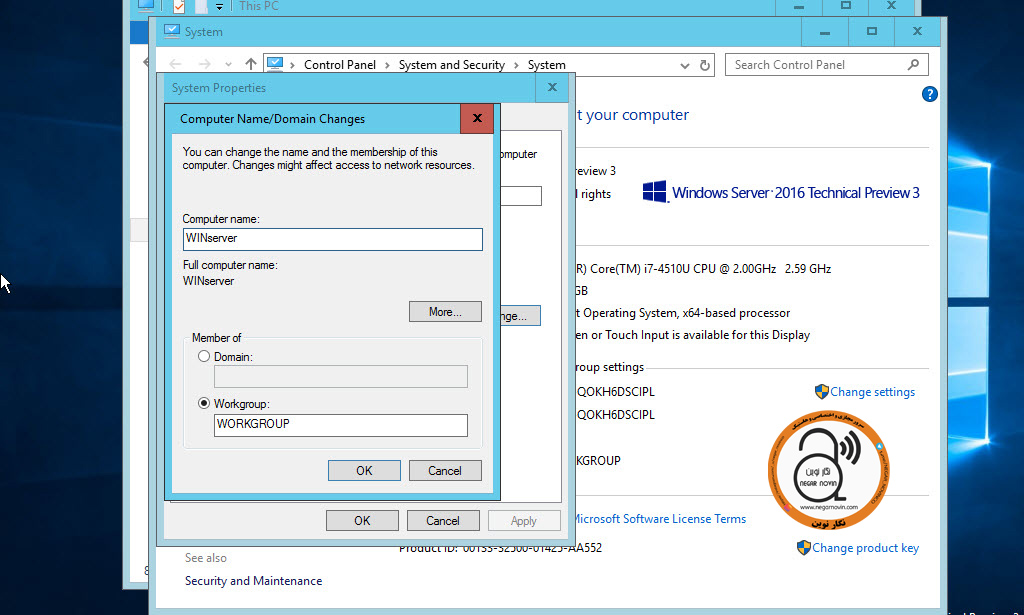Click the Forward arrow in System window

click(x=204, y=64)
